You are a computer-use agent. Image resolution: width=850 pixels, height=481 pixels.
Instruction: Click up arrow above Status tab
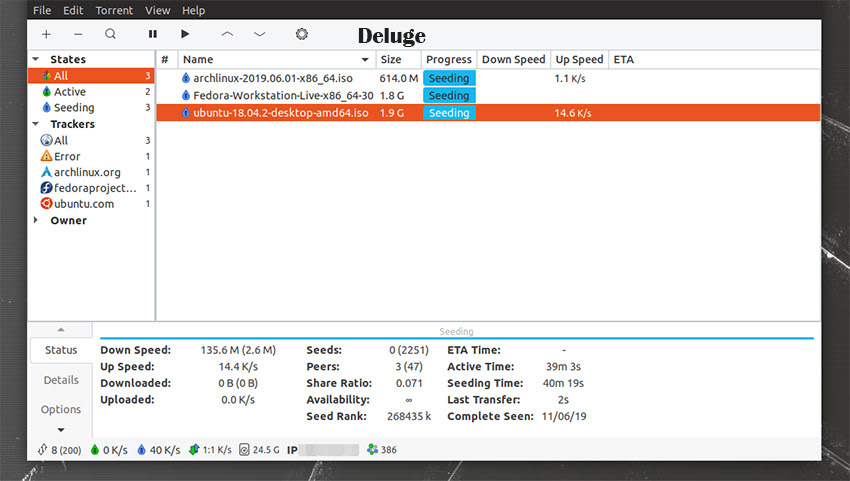pyautogui.click(x=61, y=330)
